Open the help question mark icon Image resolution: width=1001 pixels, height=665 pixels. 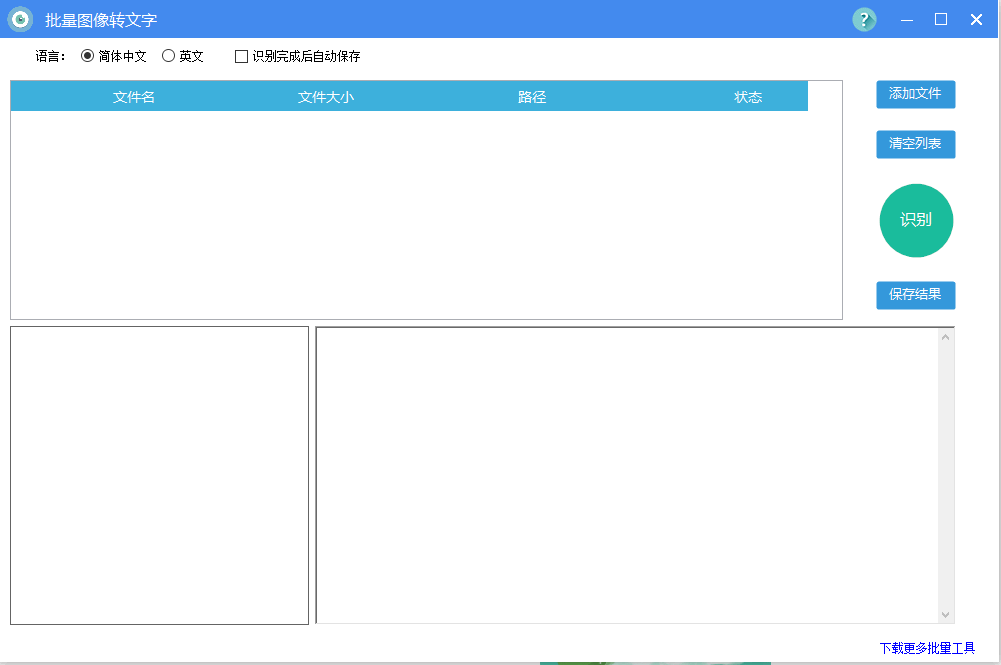pos(864,19)
